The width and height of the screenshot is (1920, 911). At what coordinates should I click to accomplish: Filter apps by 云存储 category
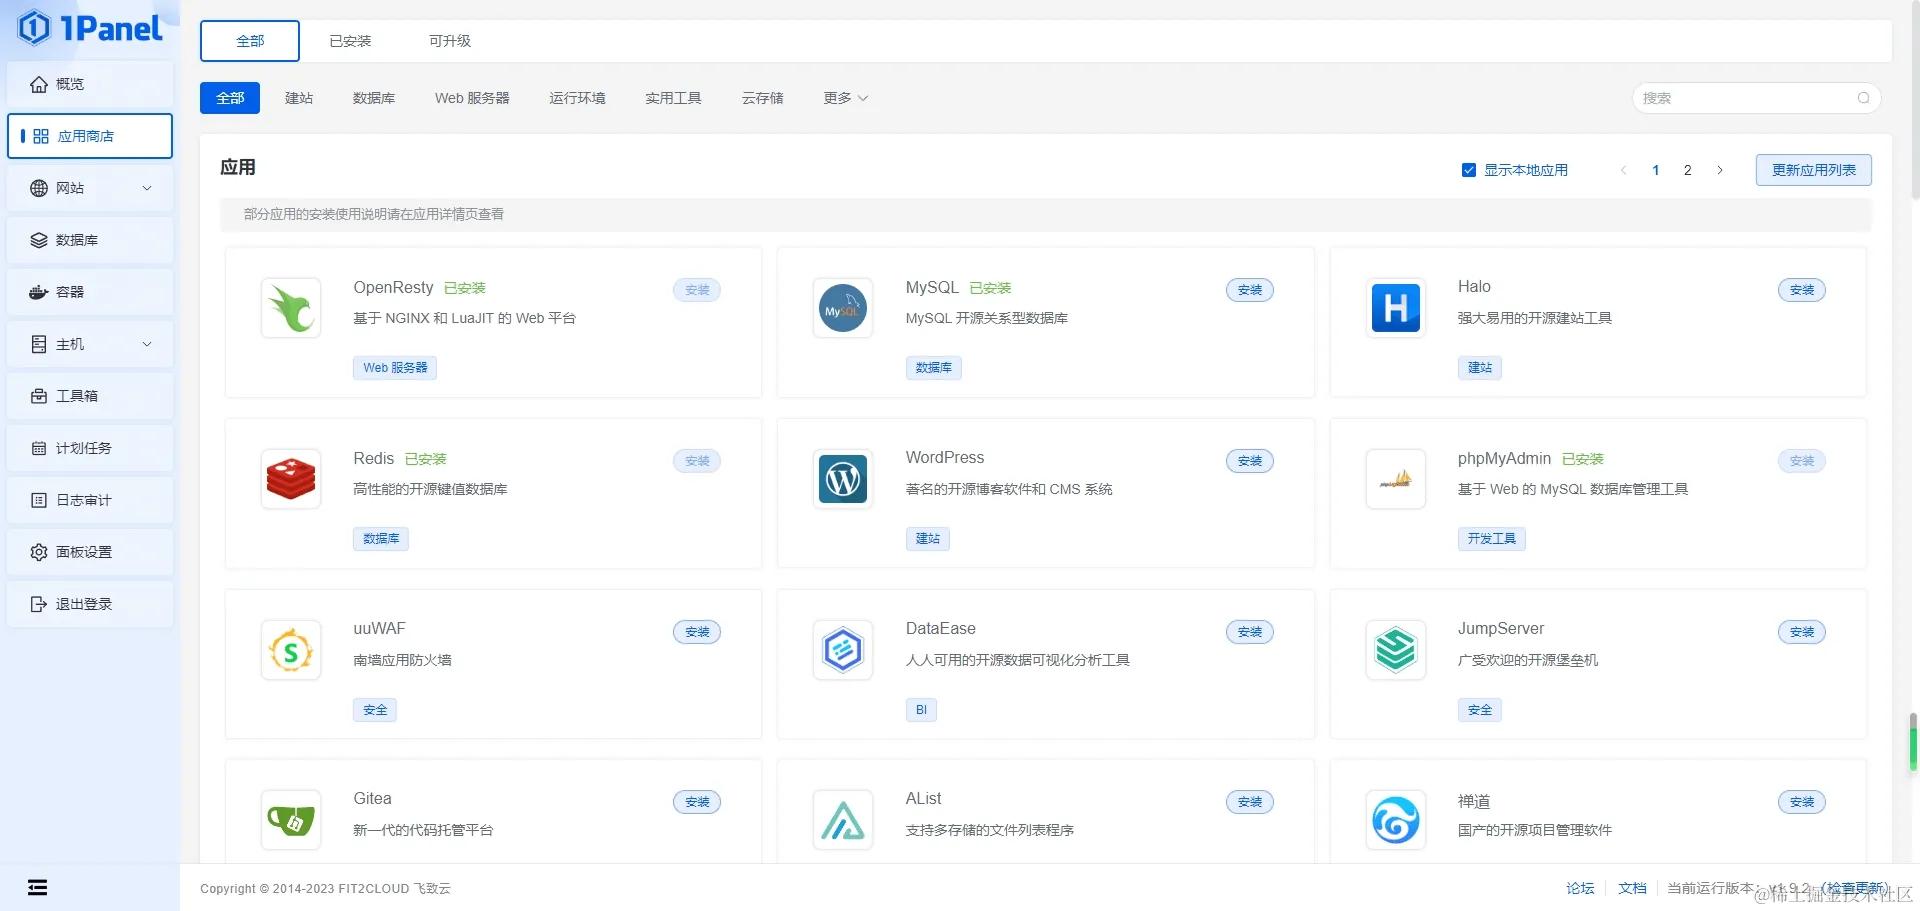pos(763,98)
